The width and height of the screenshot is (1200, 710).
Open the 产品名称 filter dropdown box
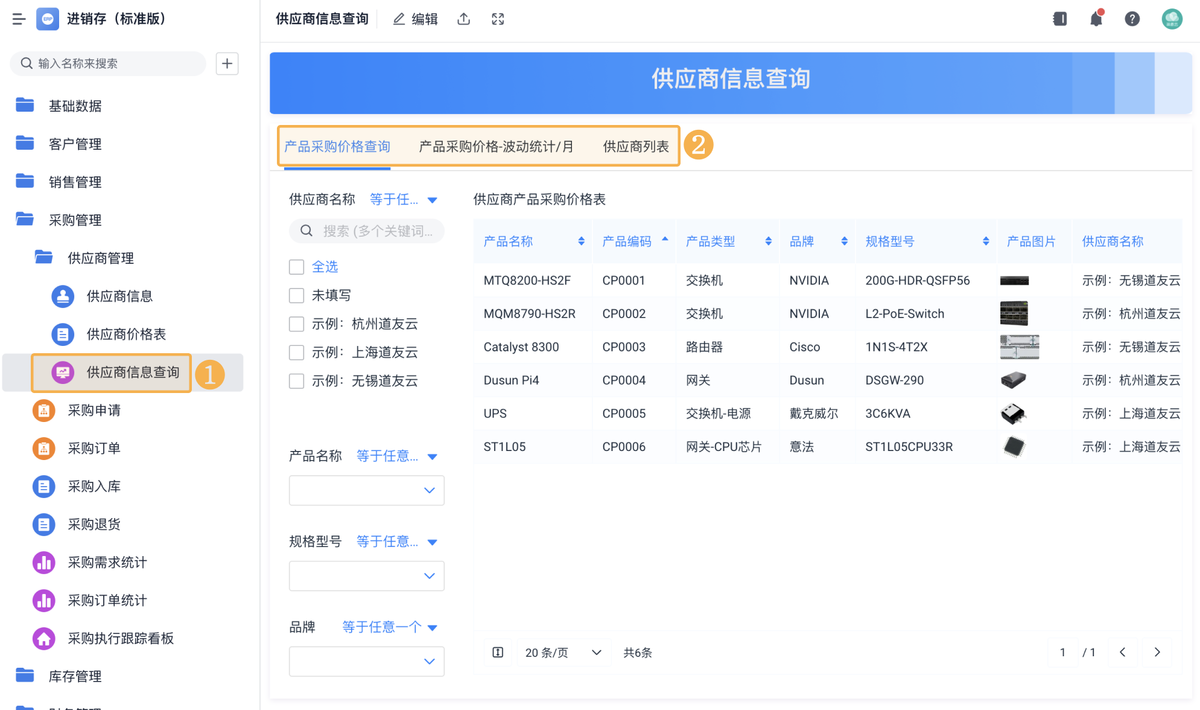tap(366, 490)
